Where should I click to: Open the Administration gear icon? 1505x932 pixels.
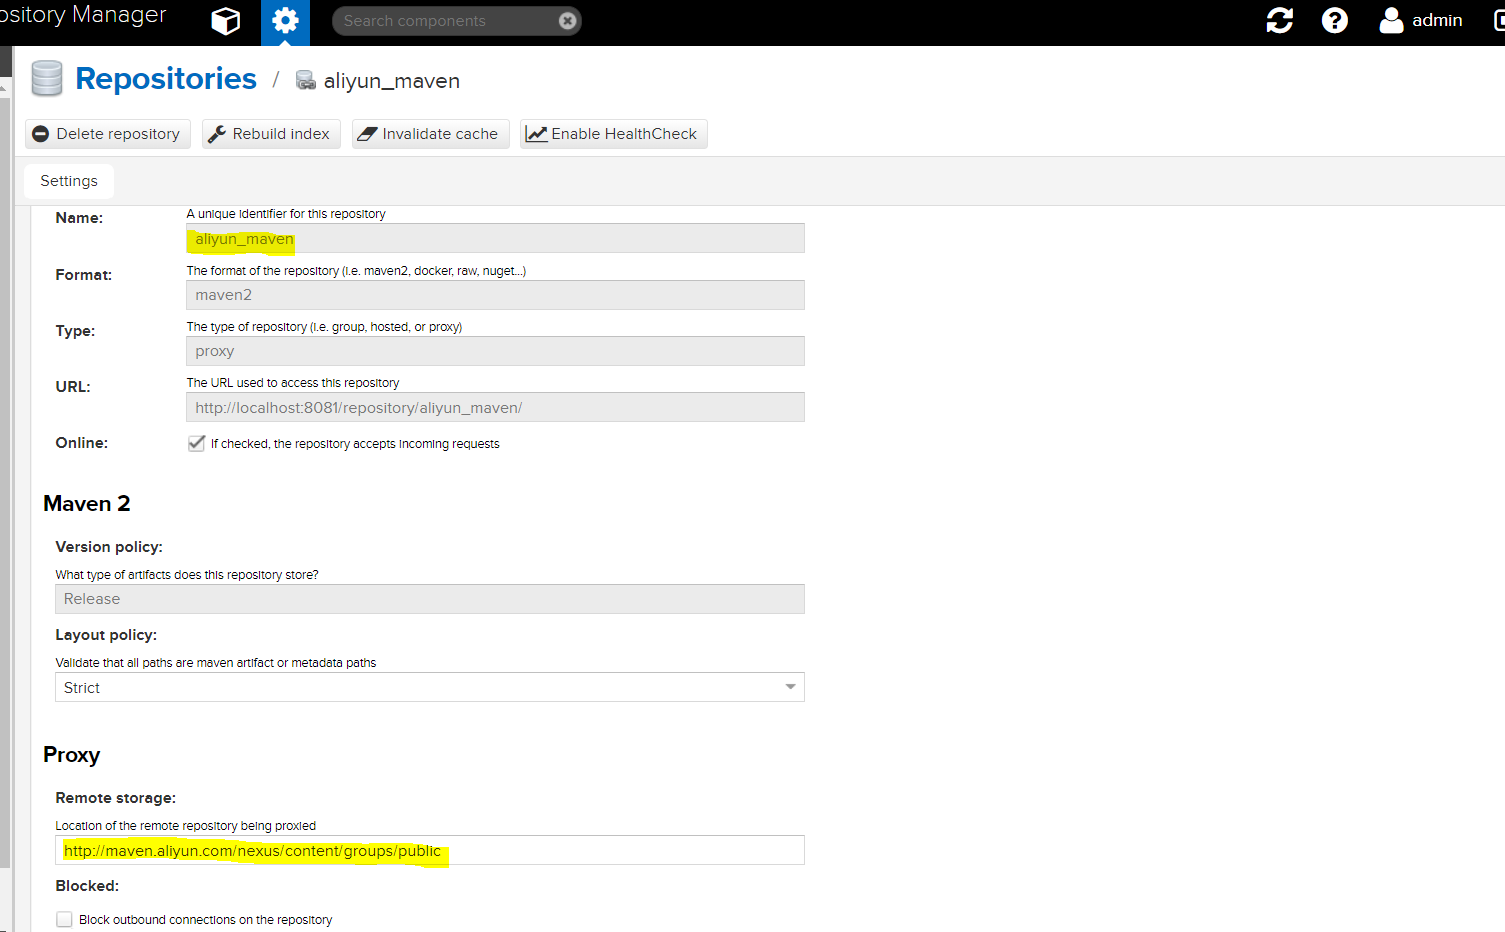pyautogui.click(x=285, y=21)
